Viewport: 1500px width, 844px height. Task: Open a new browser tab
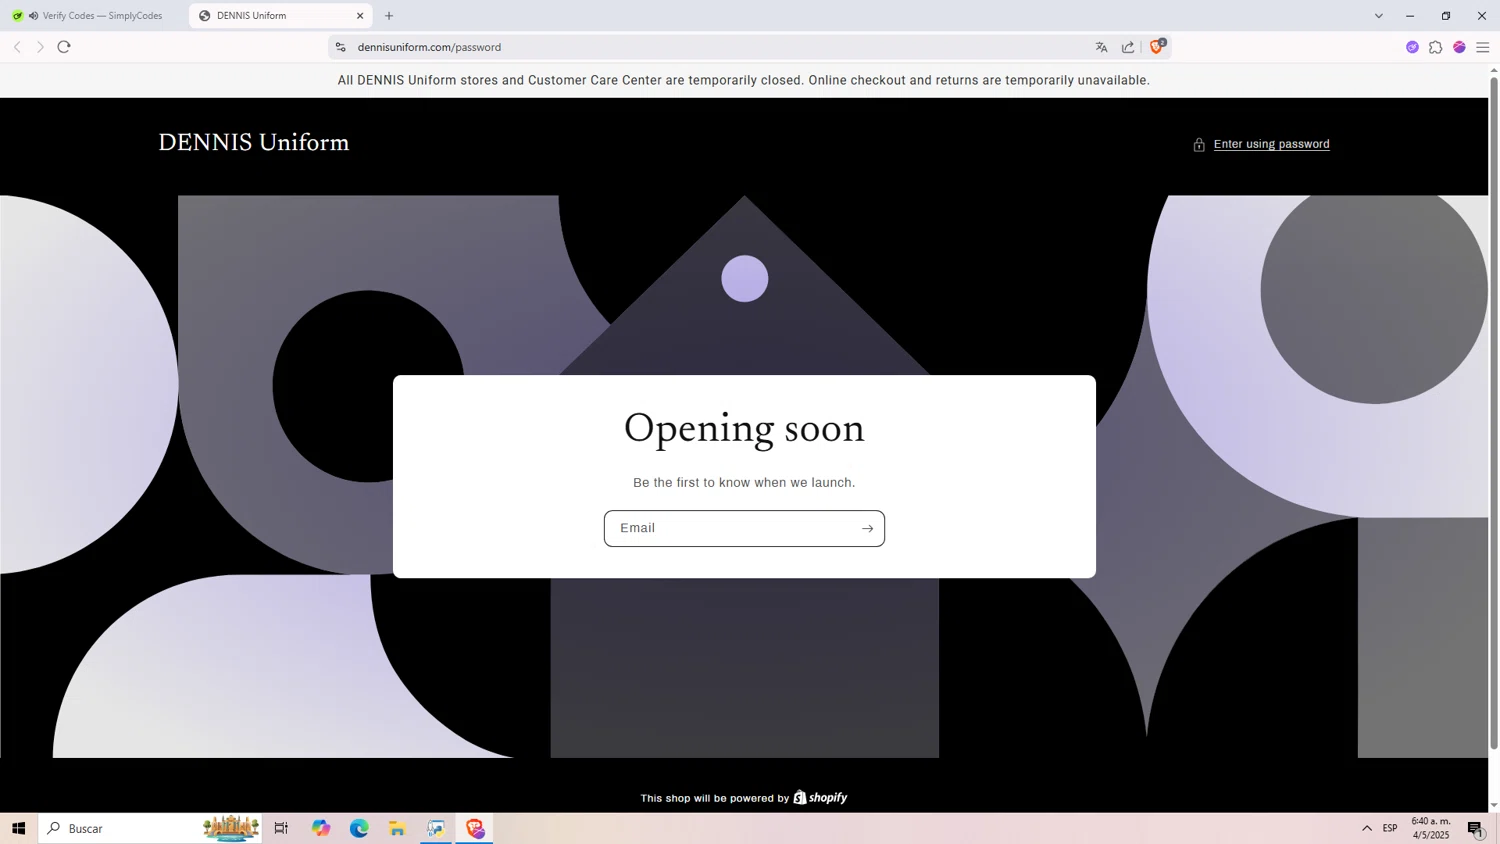[x=389, y=16]
